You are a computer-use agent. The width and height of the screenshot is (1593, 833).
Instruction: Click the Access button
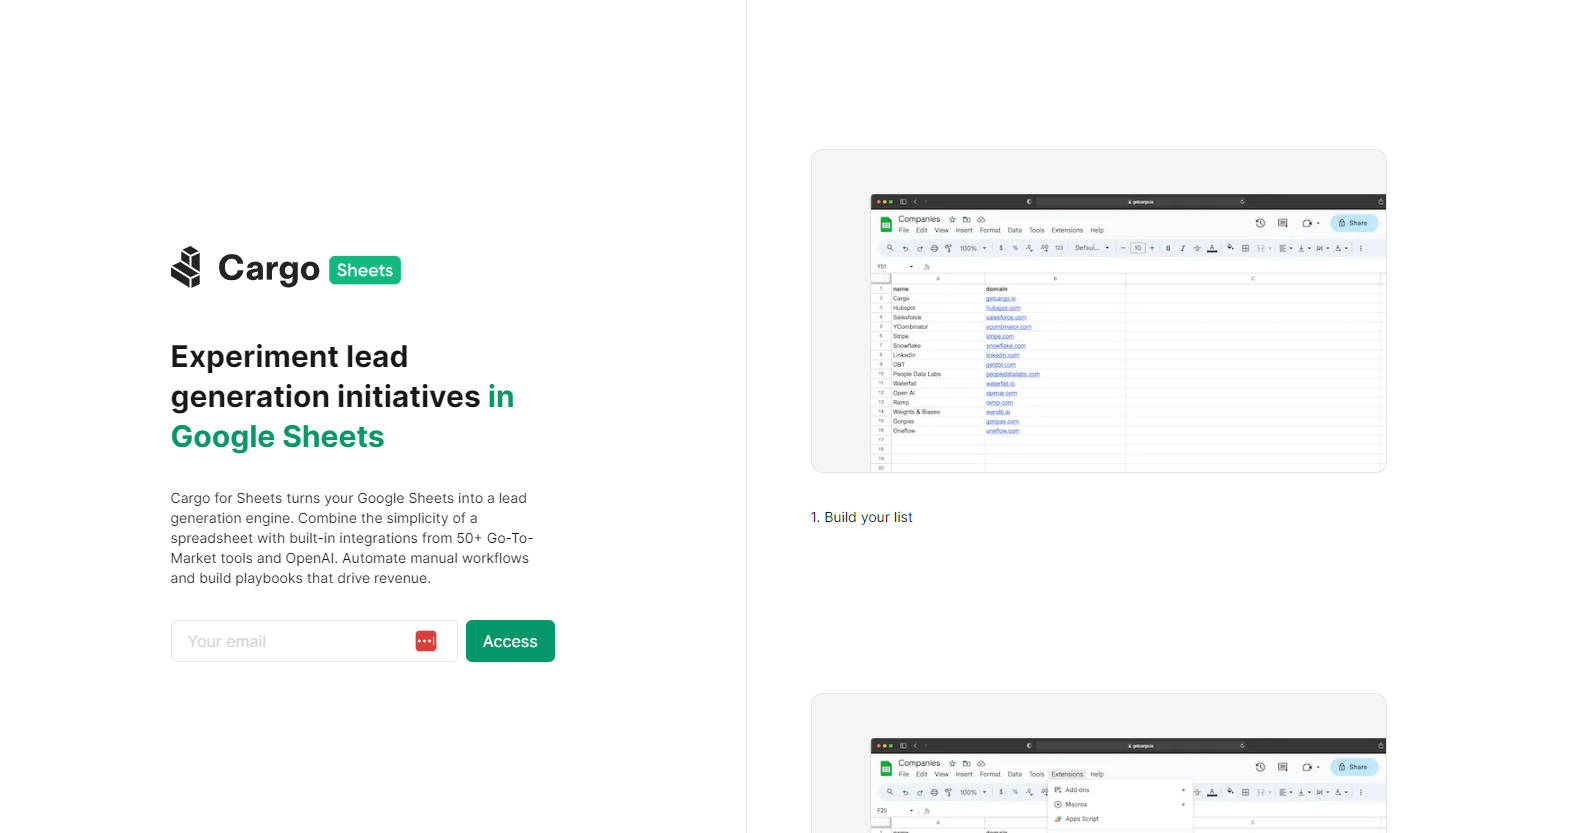click(x=510, y=641)
